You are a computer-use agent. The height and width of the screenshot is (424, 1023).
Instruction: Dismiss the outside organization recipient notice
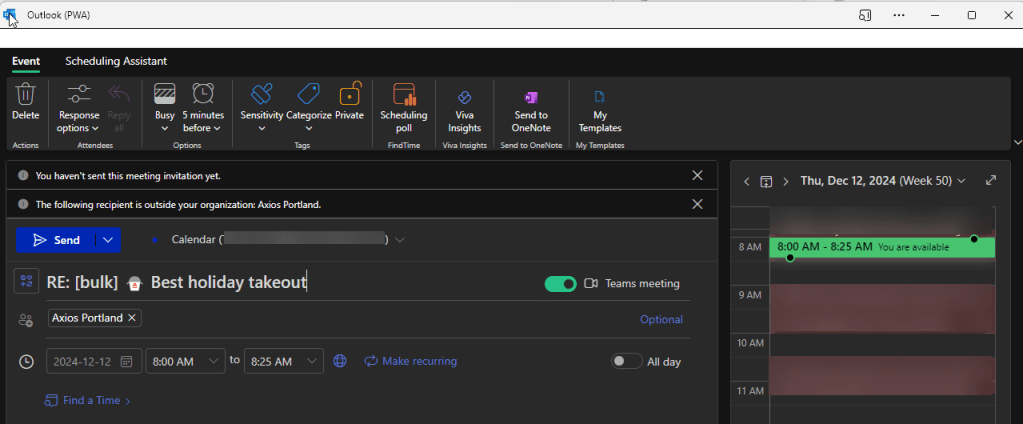pos(697,204)
